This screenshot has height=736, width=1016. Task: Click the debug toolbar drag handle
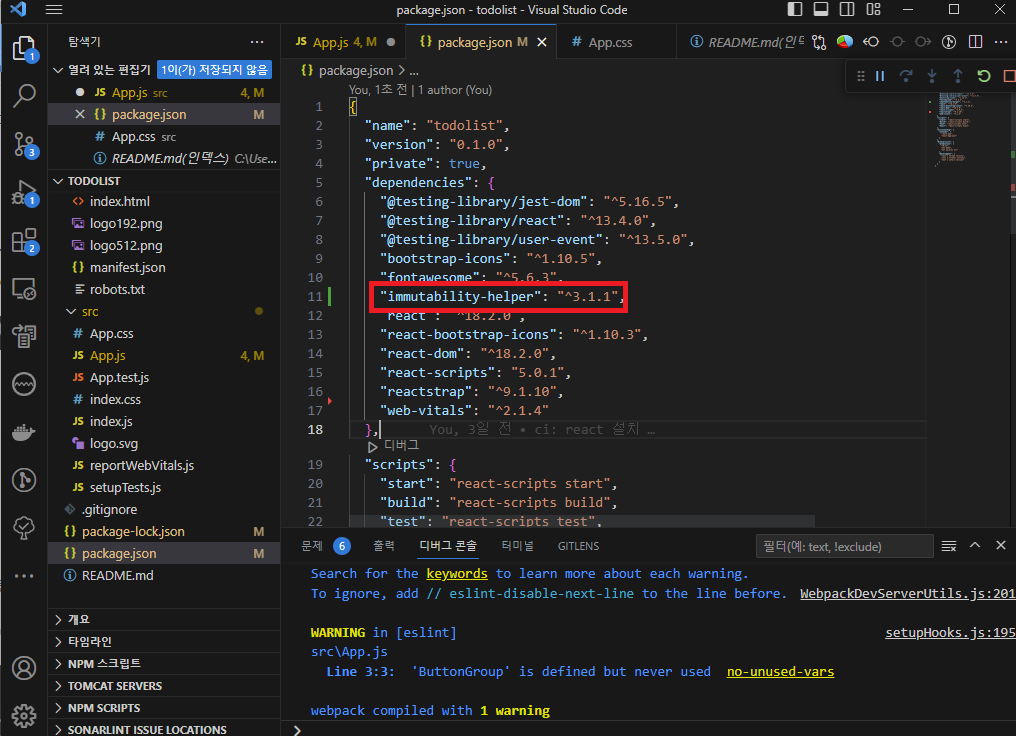click(x=860, y=76)
